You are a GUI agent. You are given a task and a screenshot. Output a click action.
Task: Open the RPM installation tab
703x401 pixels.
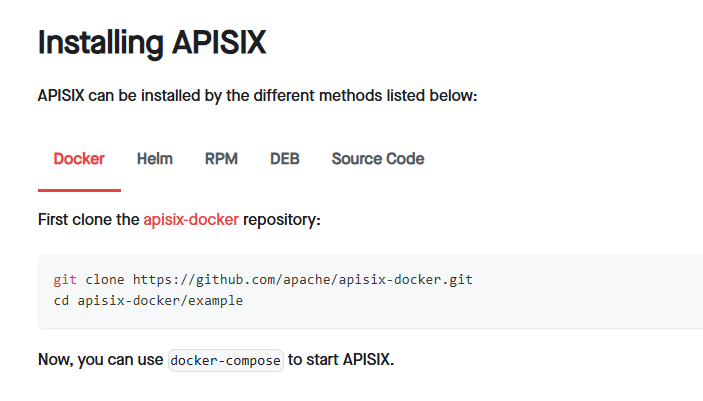coord(221,159)
